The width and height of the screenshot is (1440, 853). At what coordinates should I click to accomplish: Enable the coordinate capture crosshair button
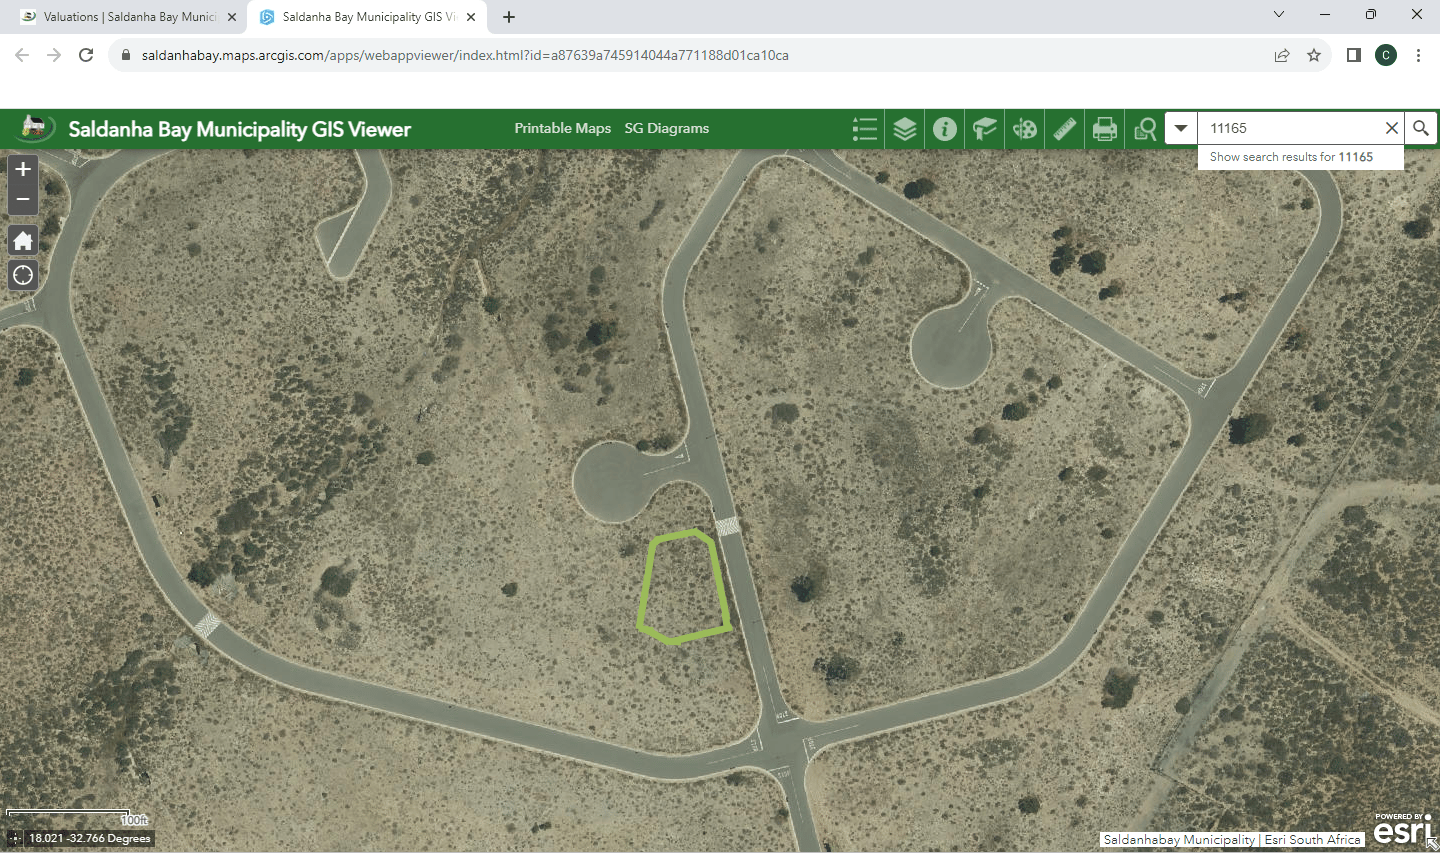pyautogui.click(x=15, y=839)
